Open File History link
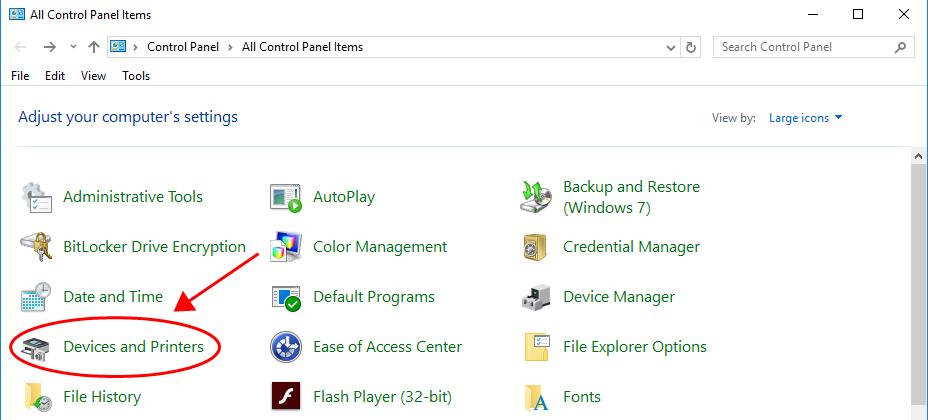Viewport: 928px width, 420px height. click(x=102, y=396)
